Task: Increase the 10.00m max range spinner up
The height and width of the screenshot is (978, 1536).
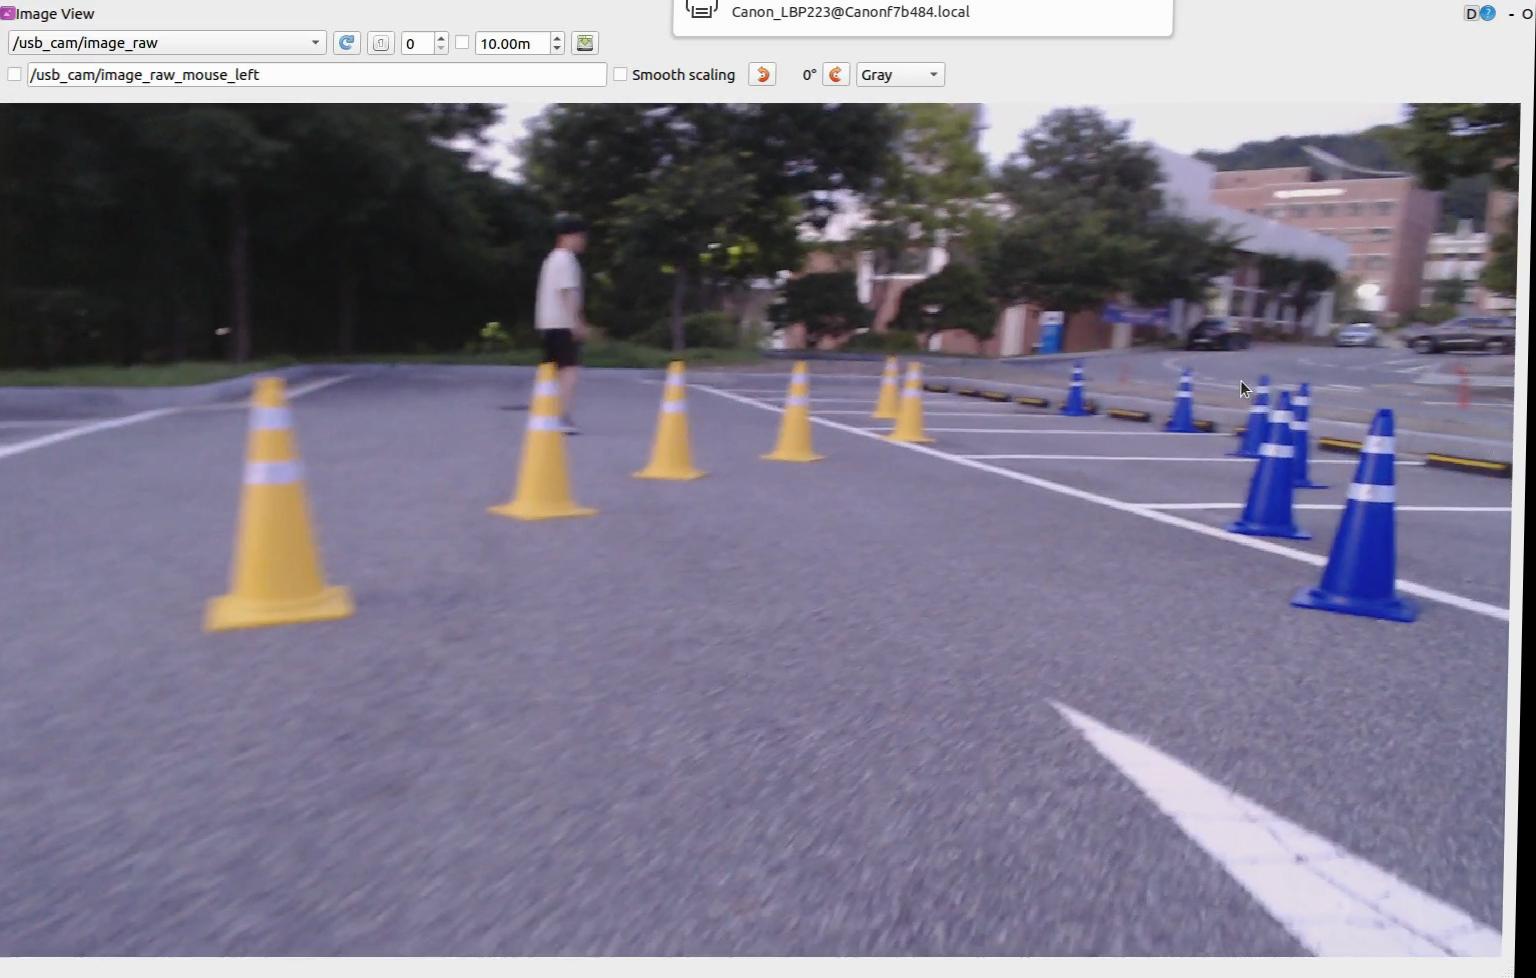Action: 557,38
